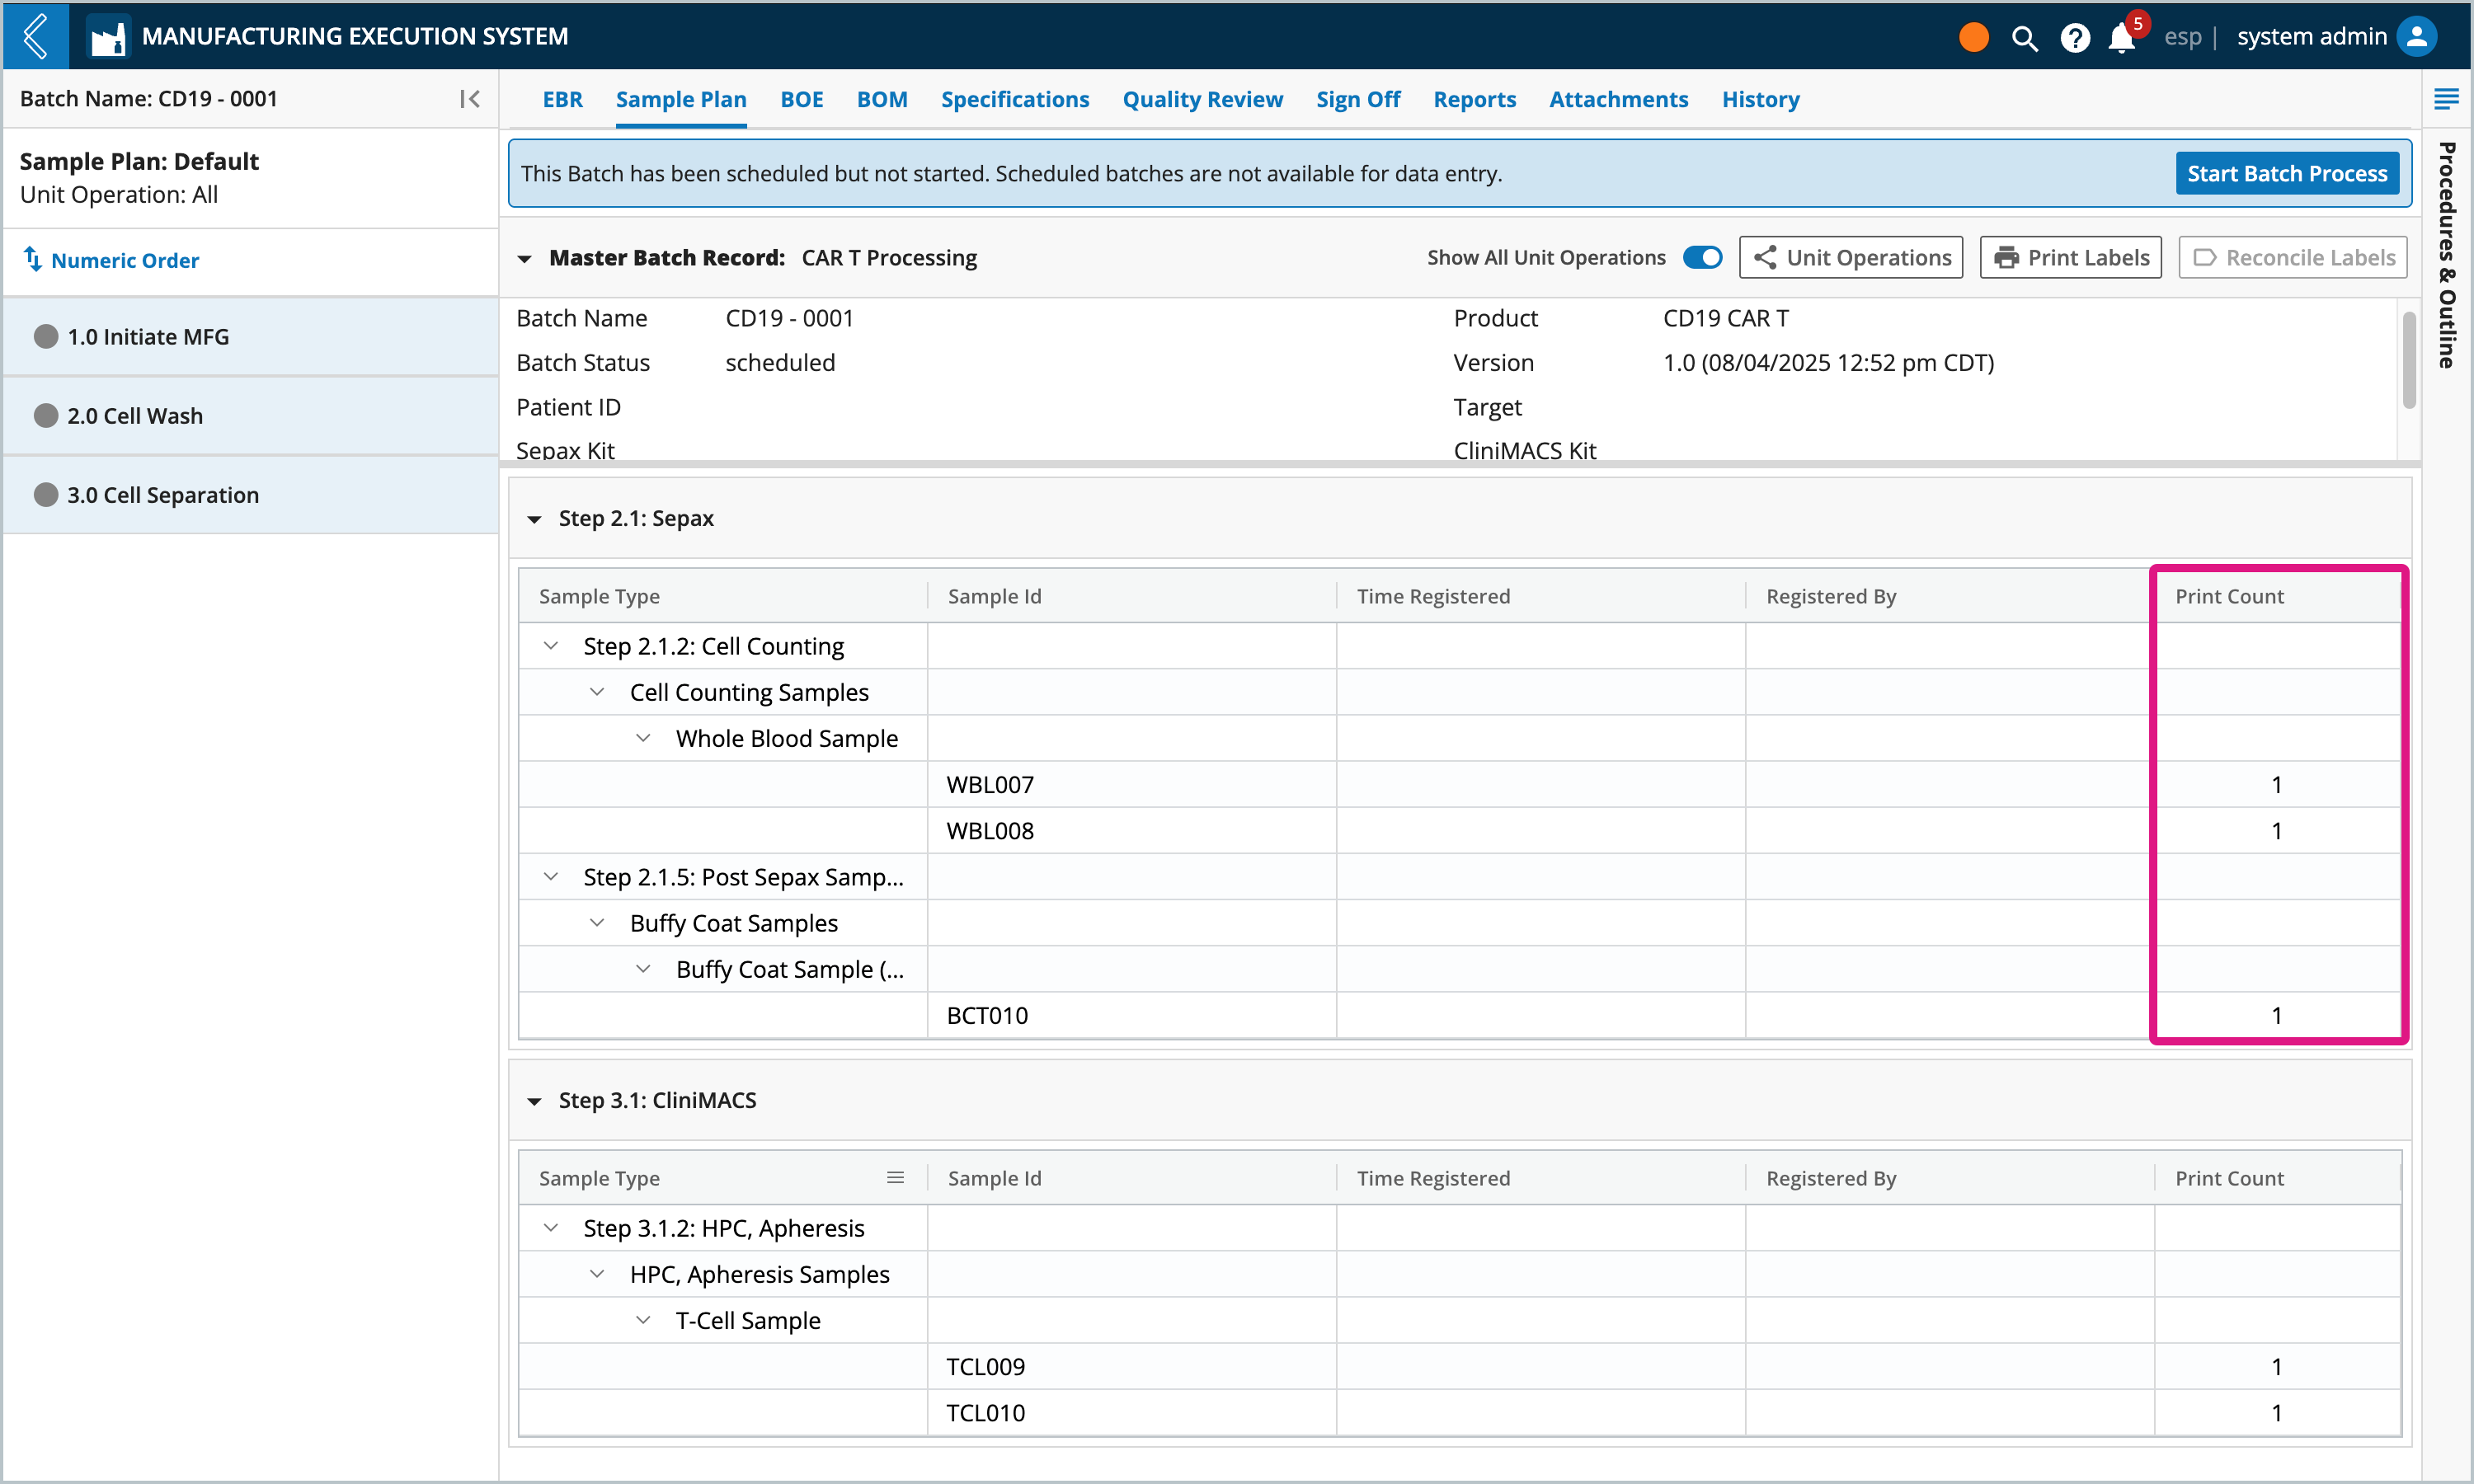This screenshot has width=2474, height=1484.
Task: Click the Print Labels button
Action: 2070,258
